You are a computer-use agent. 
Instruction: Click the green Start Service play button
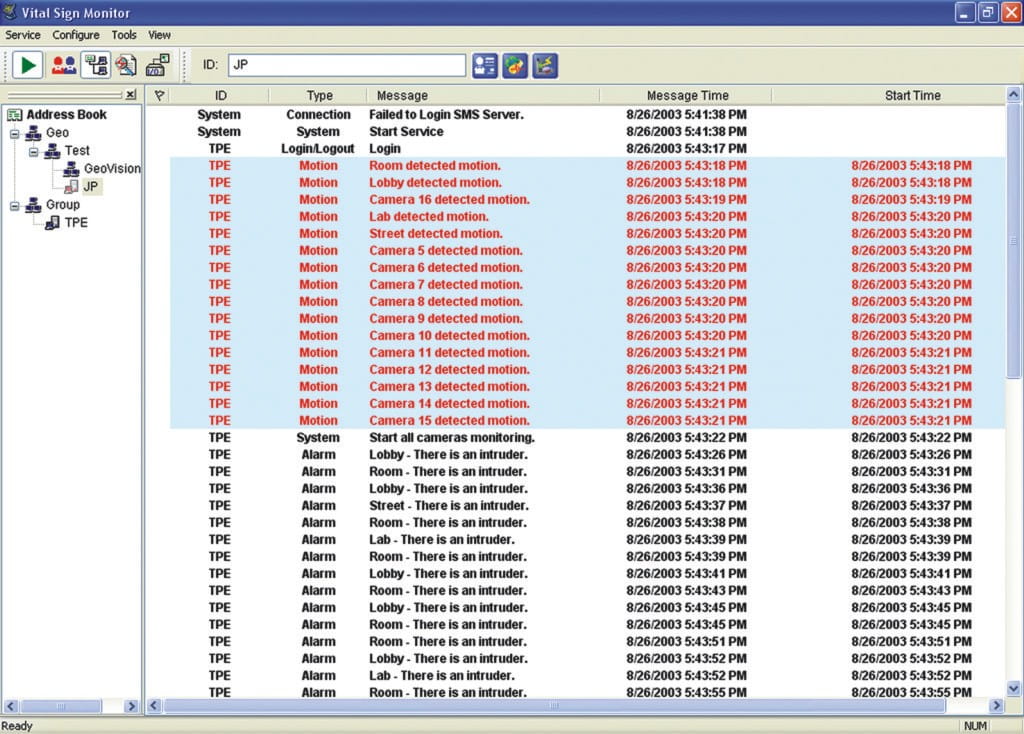28,65
